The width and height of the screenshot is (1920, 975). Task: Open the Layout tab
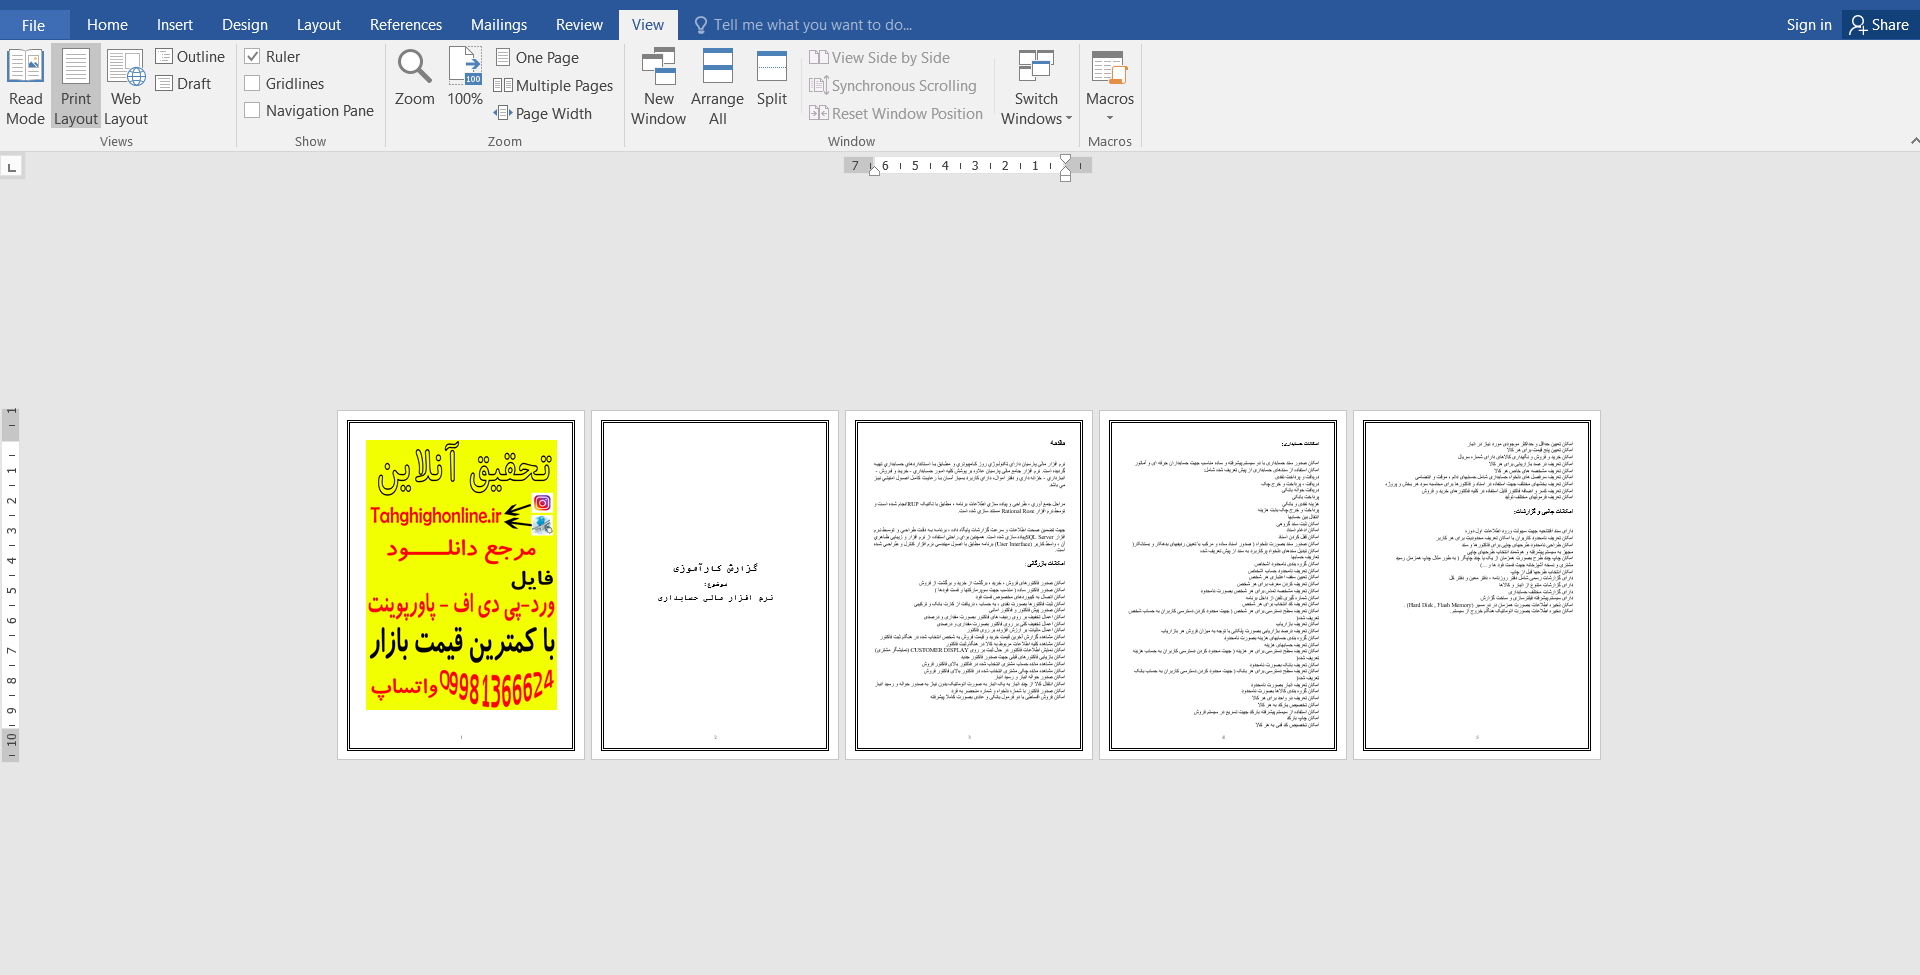click(319, 25)
